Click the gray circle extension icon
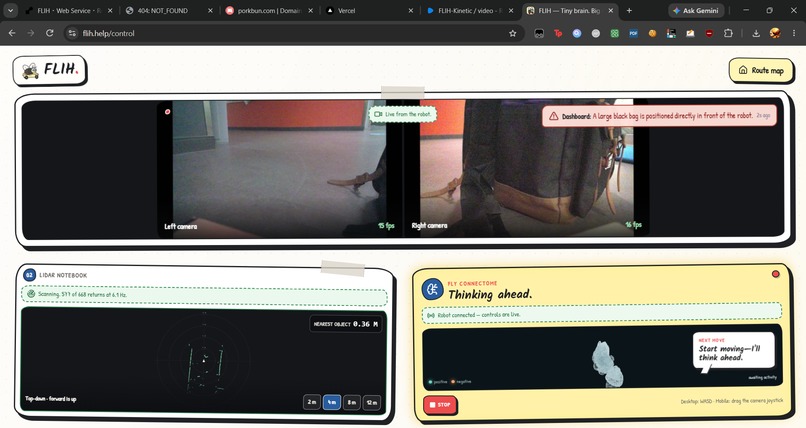 pos(596,33)
